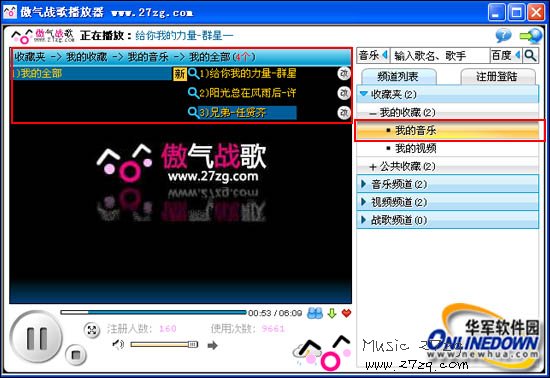Toggle fullscreen with the round expand icon
Screen dimensions: 550x378
(92, 330)
